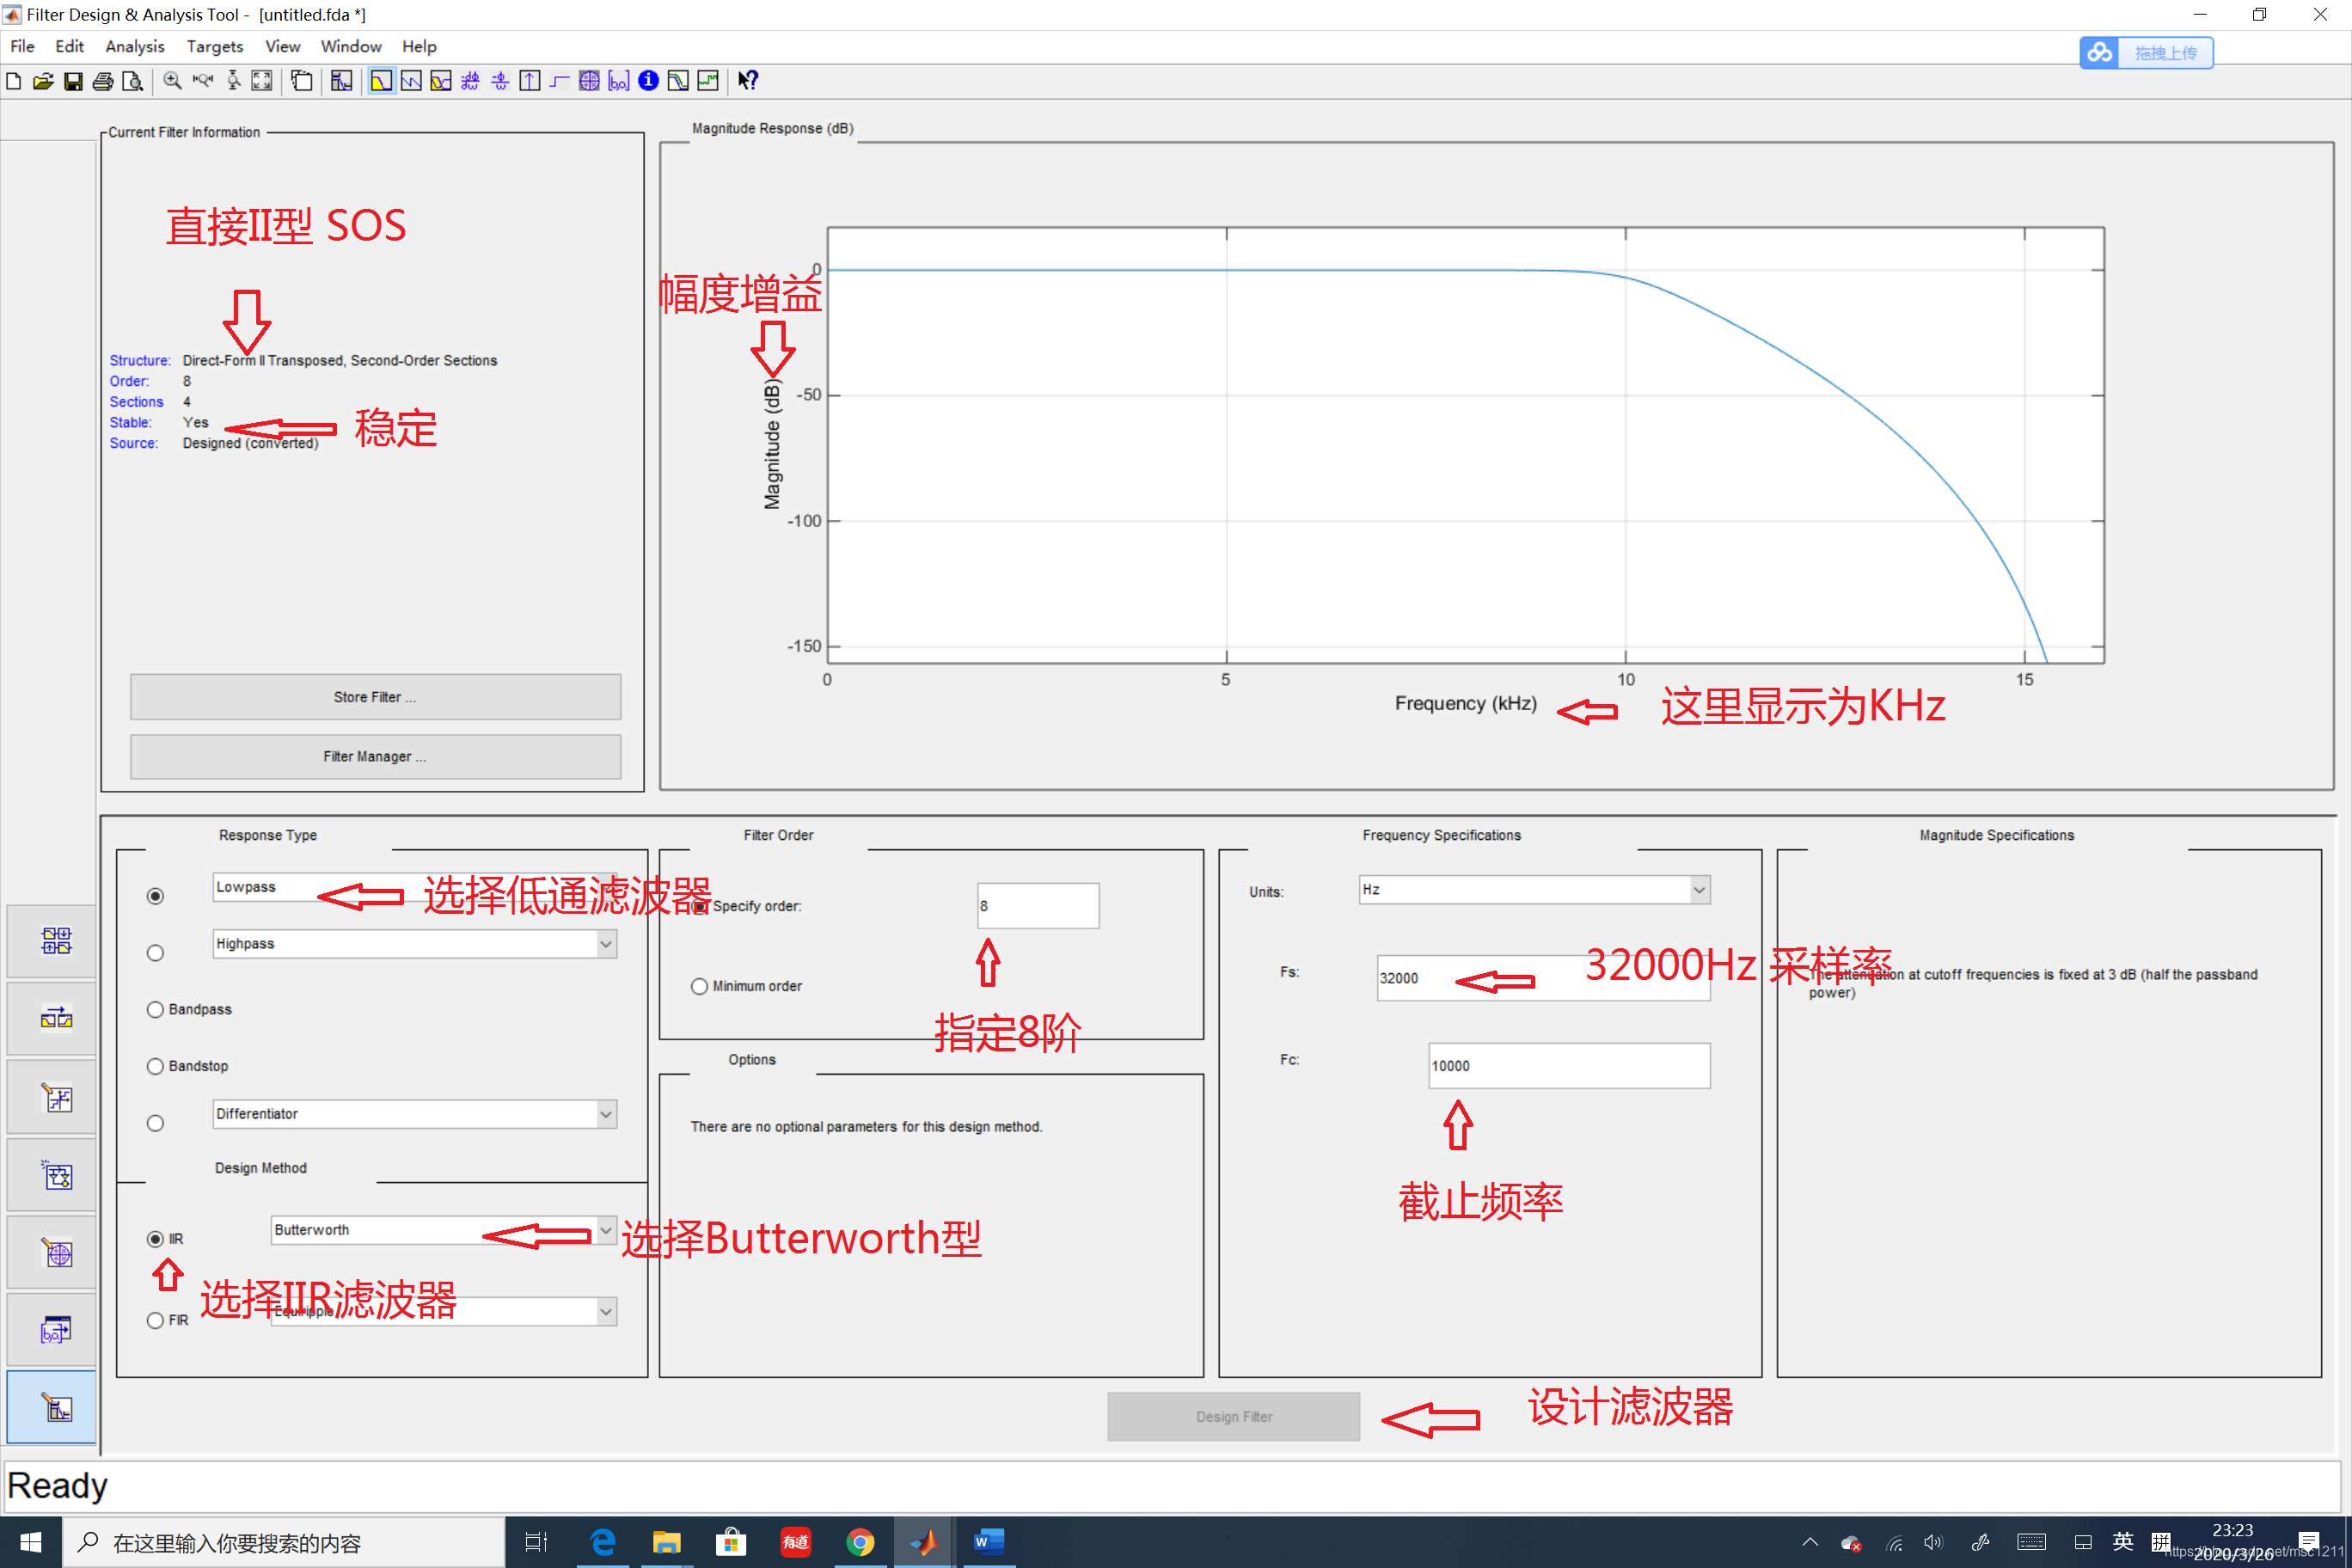Click the Filter Order specify order input field

tap(1034, 904)
